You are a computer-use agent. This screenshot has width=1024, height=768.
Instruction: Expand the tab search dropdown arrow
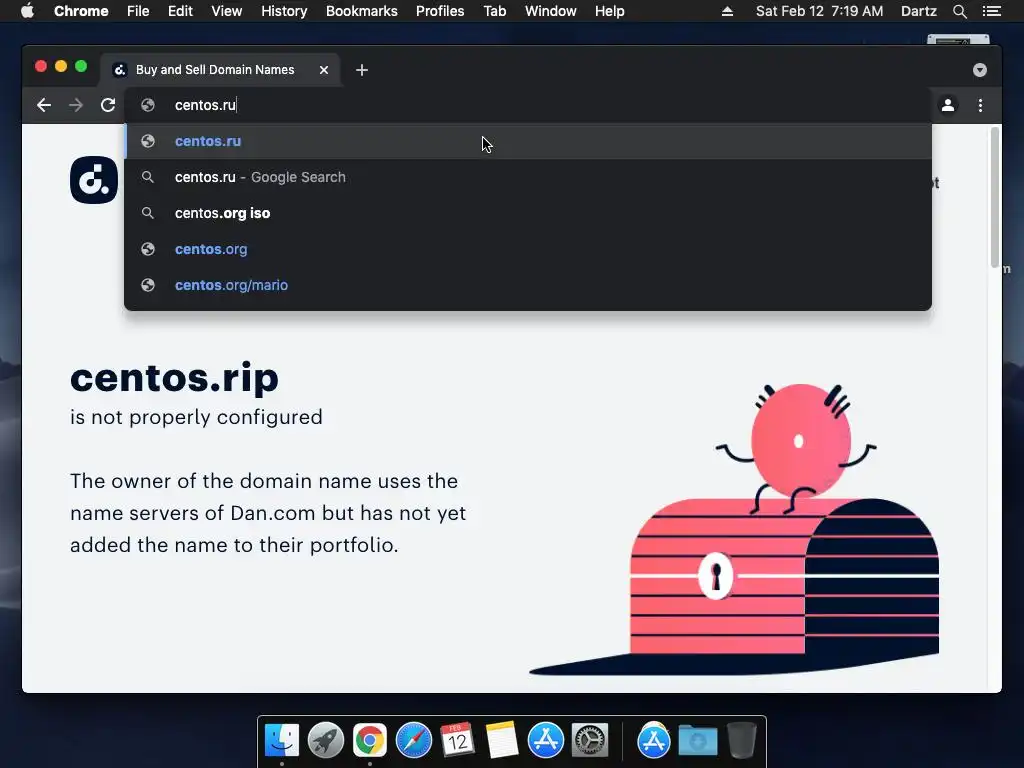coord(980,70)
